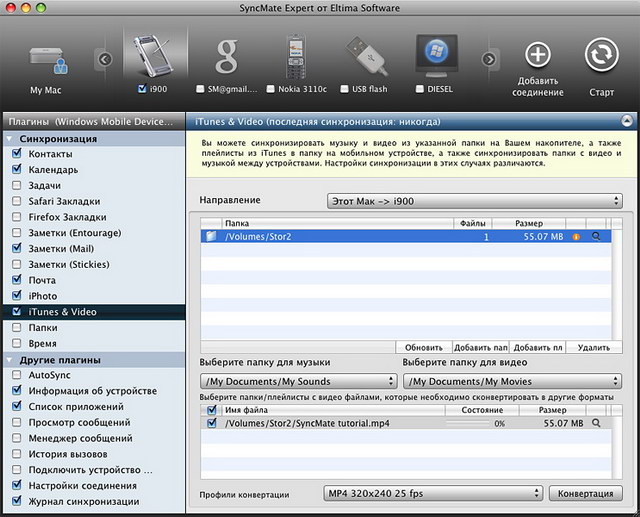Click the Добавить пл button
Image resolution: width=640 pixels, height=517 pixels.
[x=538, y=348]
